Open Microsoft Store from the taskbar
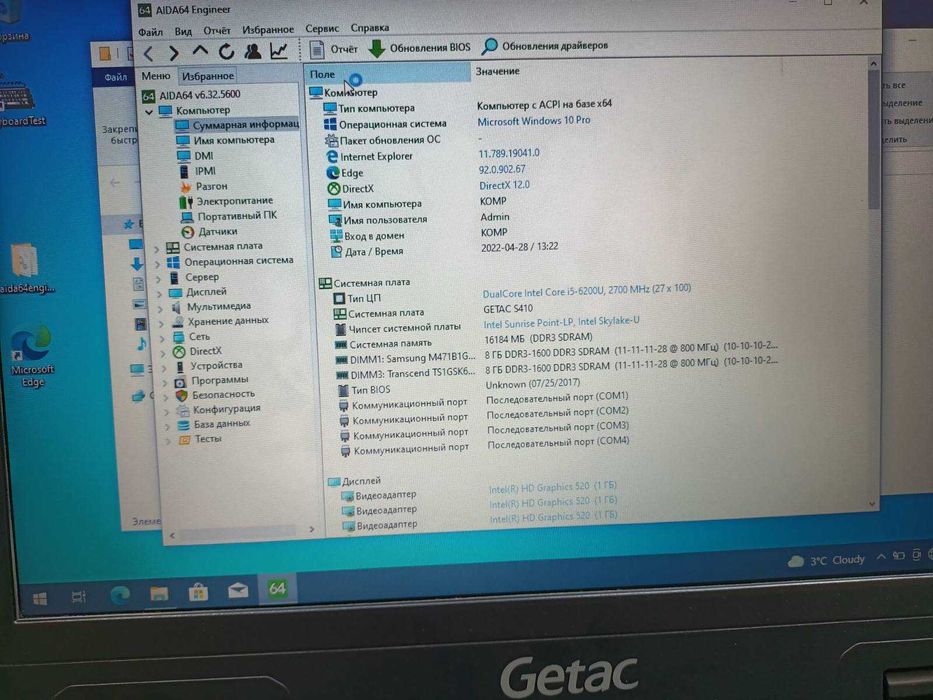Screen dimensions: 933x700 click(x=198, y=592)
